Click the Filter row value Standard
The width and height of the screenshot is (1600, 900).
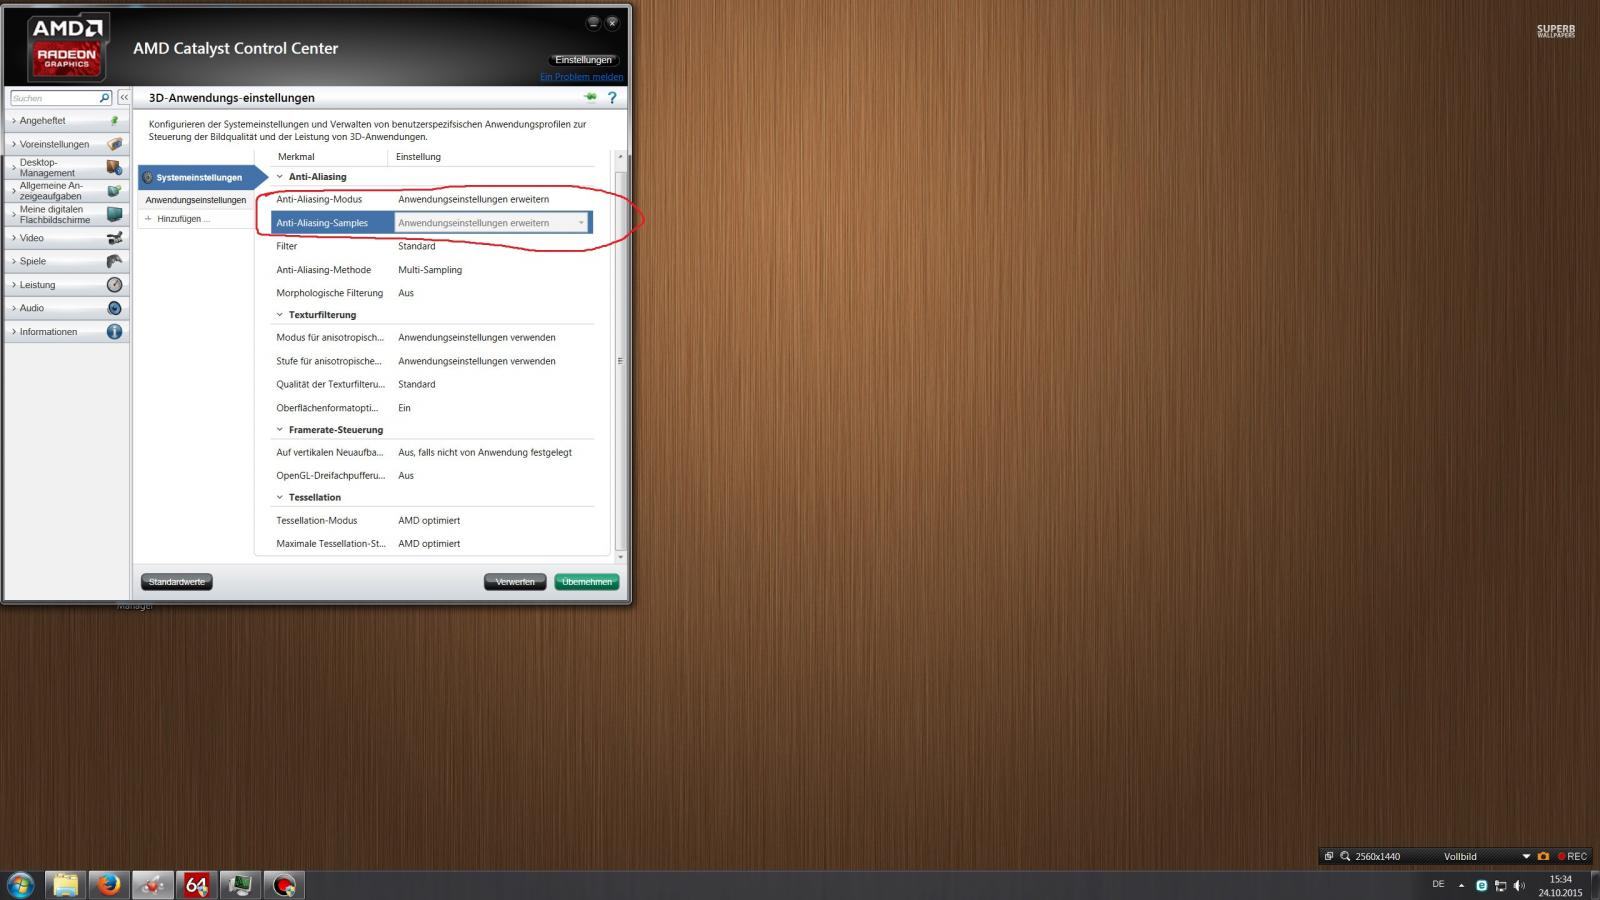click(x=417, y=246)
